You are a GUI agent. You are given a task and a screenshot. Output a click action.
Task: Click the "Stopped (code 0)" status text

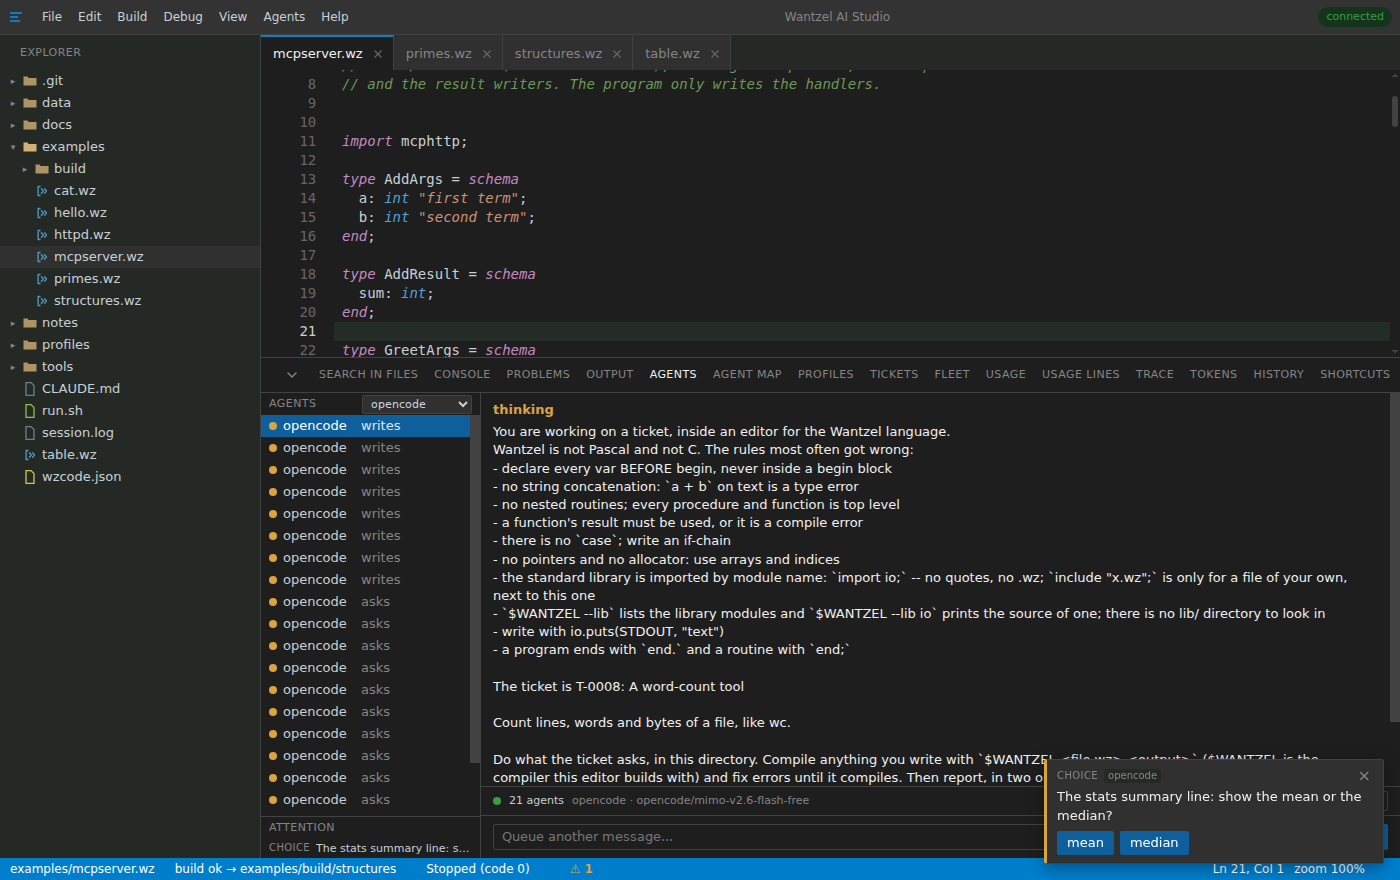478,869
